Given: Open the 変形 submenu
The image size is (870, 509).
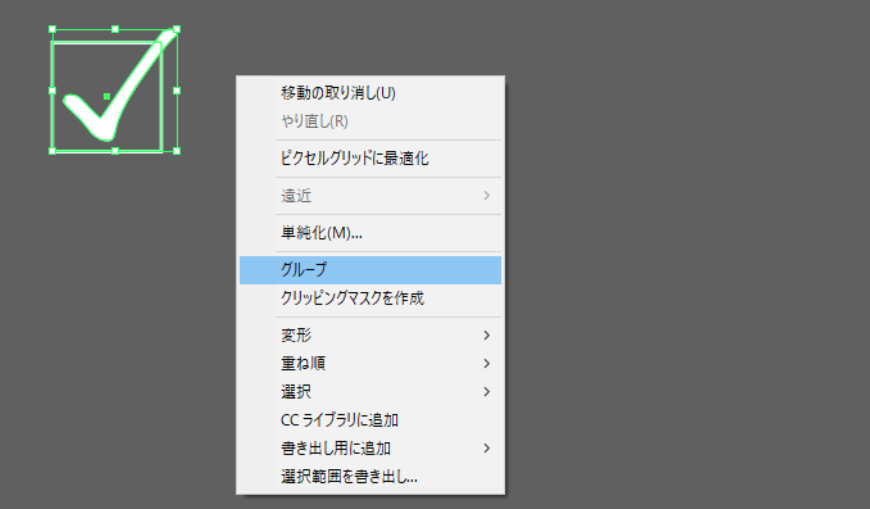Looking at the screenshot, I should point(370,335).
